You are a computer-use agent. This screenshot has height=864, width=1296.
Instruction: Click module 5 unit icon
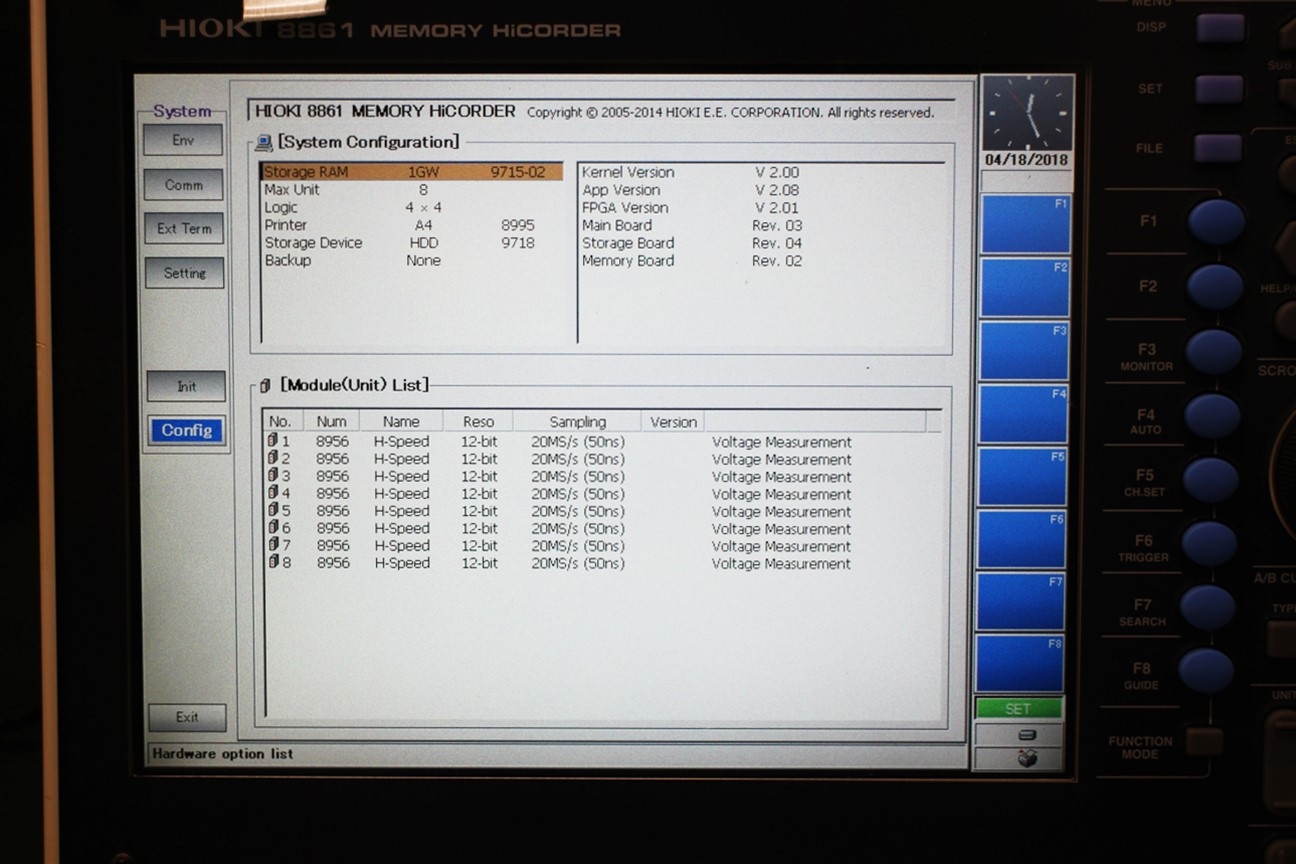(x=272, y=511)
